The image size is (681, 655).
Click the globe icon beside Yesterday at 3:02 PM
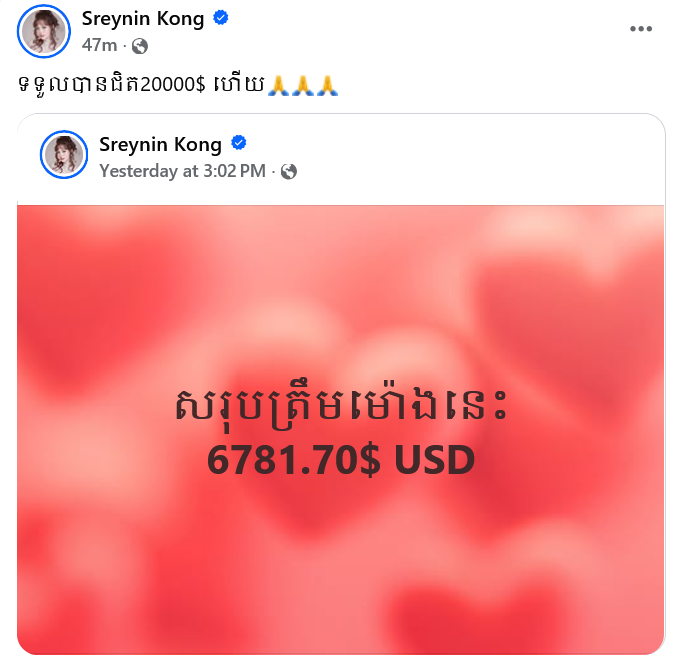(288, 172)
